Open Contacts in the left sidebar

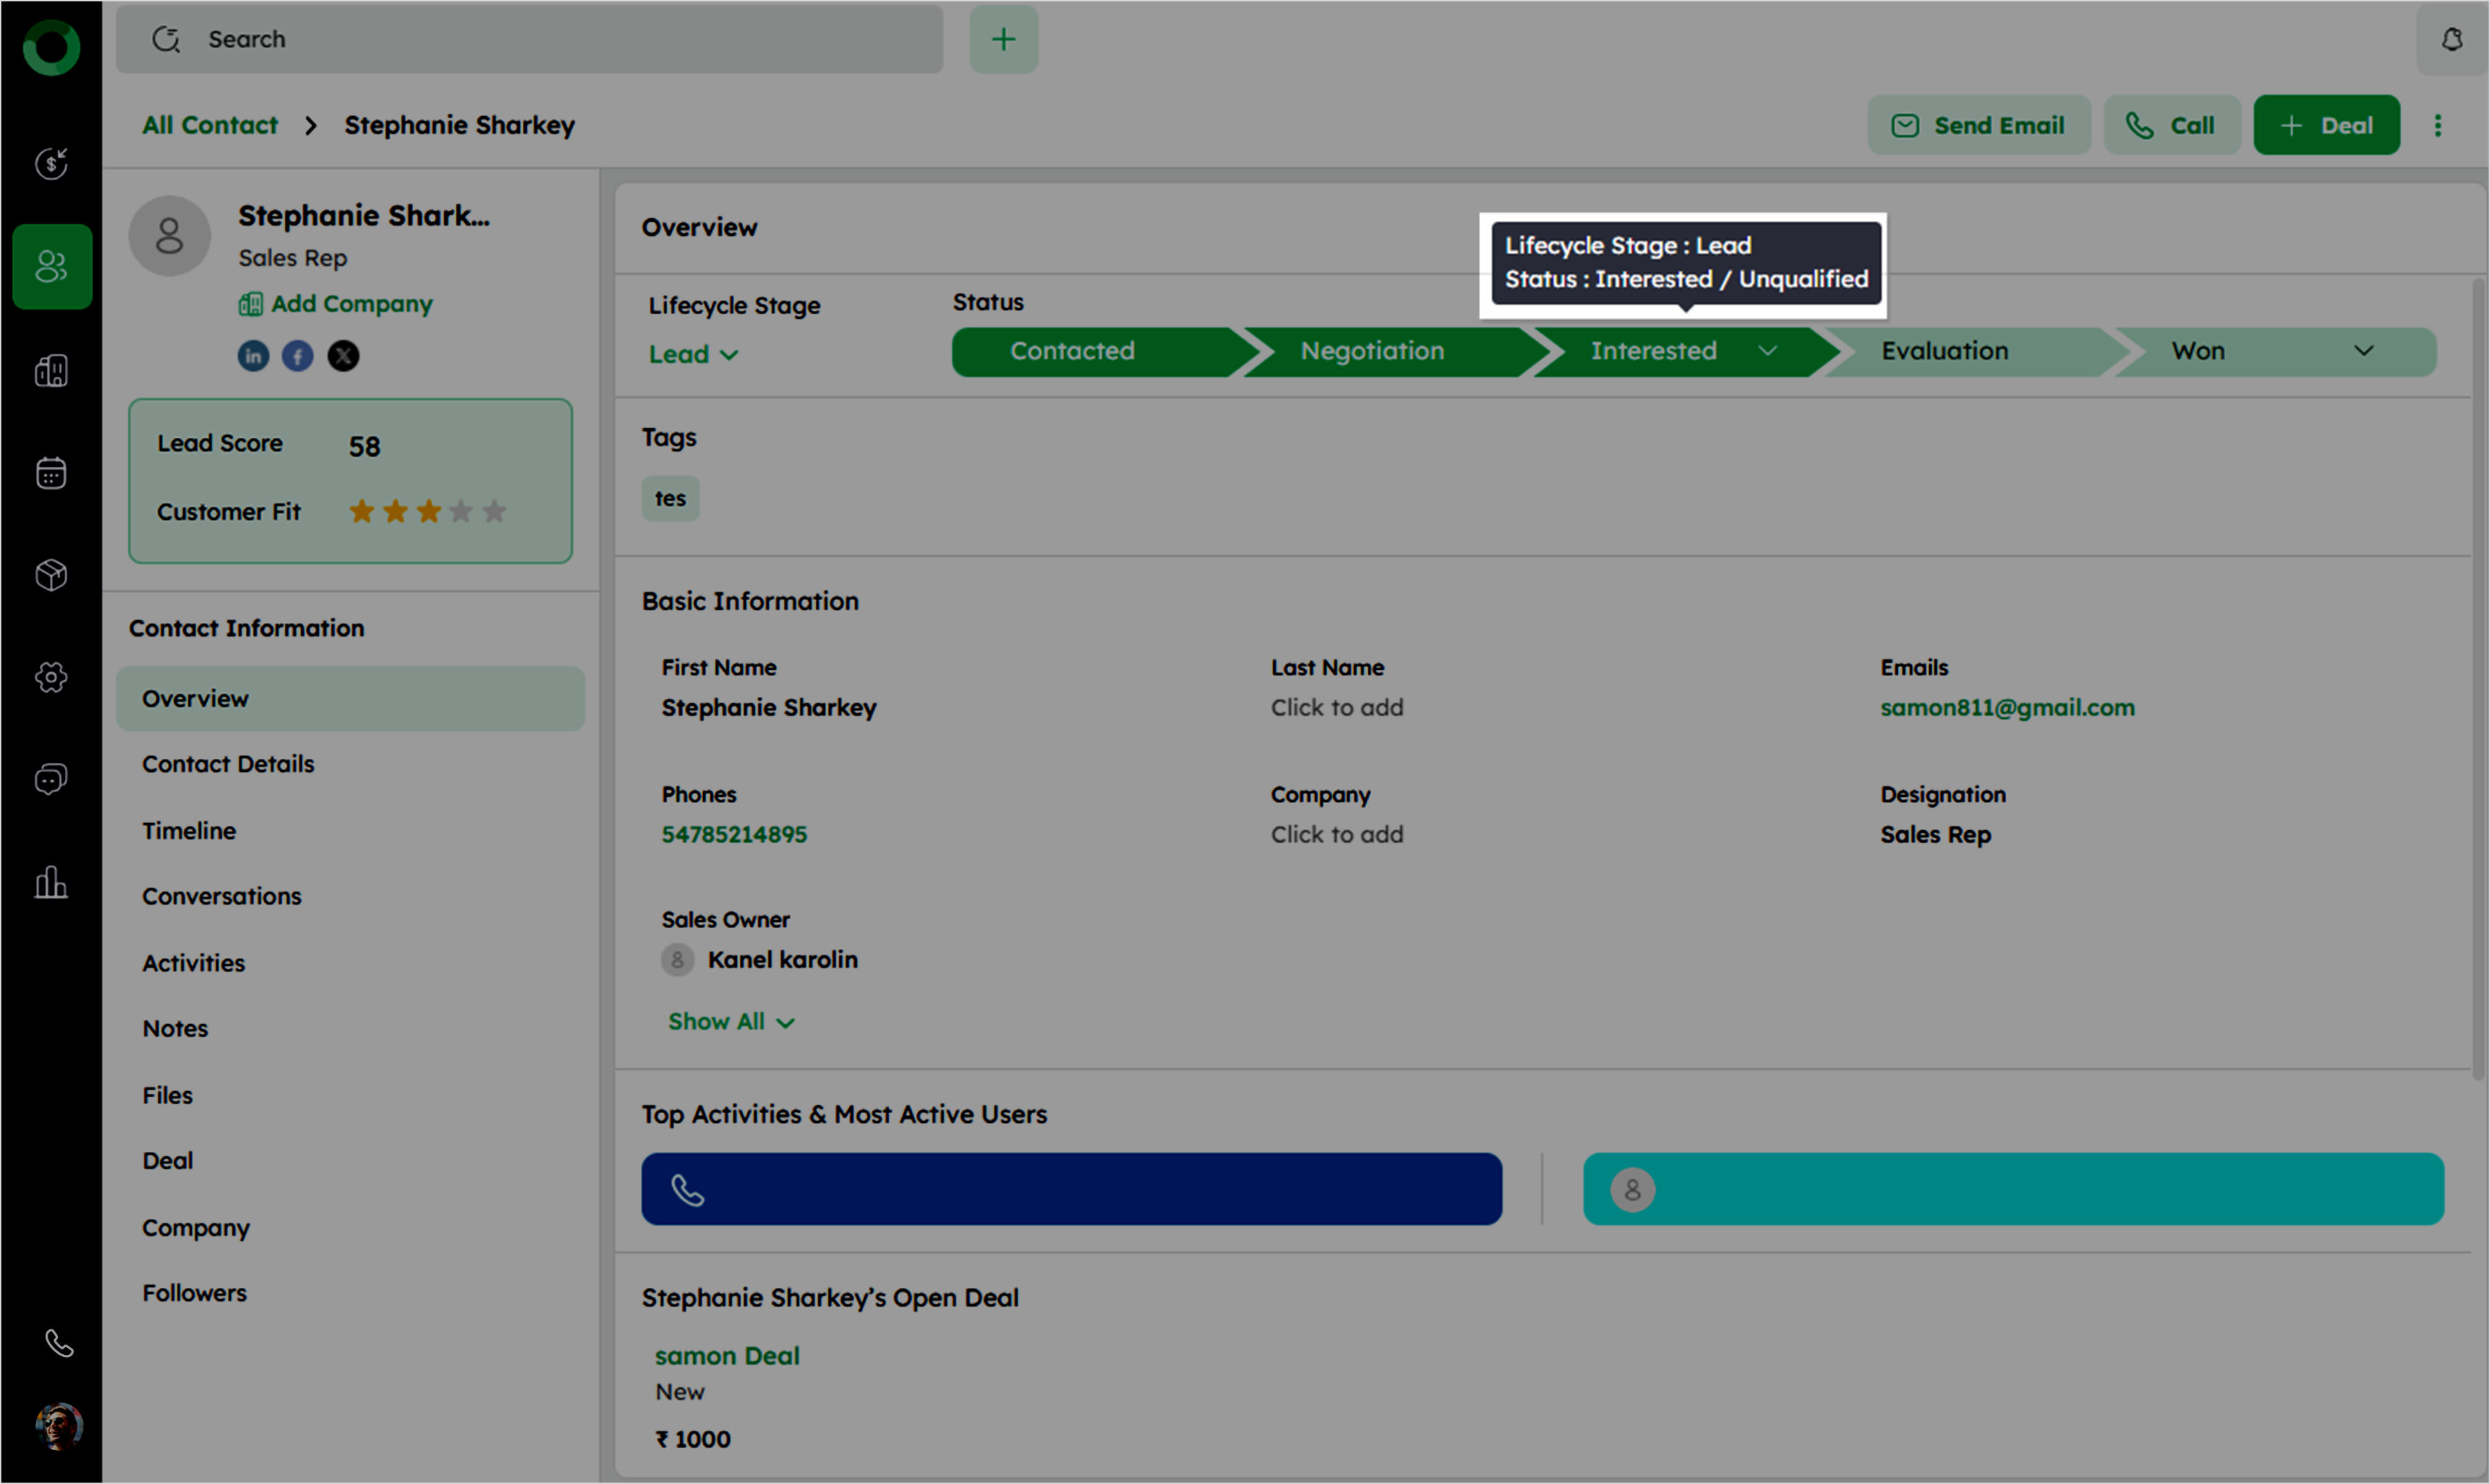click(52, 267)
